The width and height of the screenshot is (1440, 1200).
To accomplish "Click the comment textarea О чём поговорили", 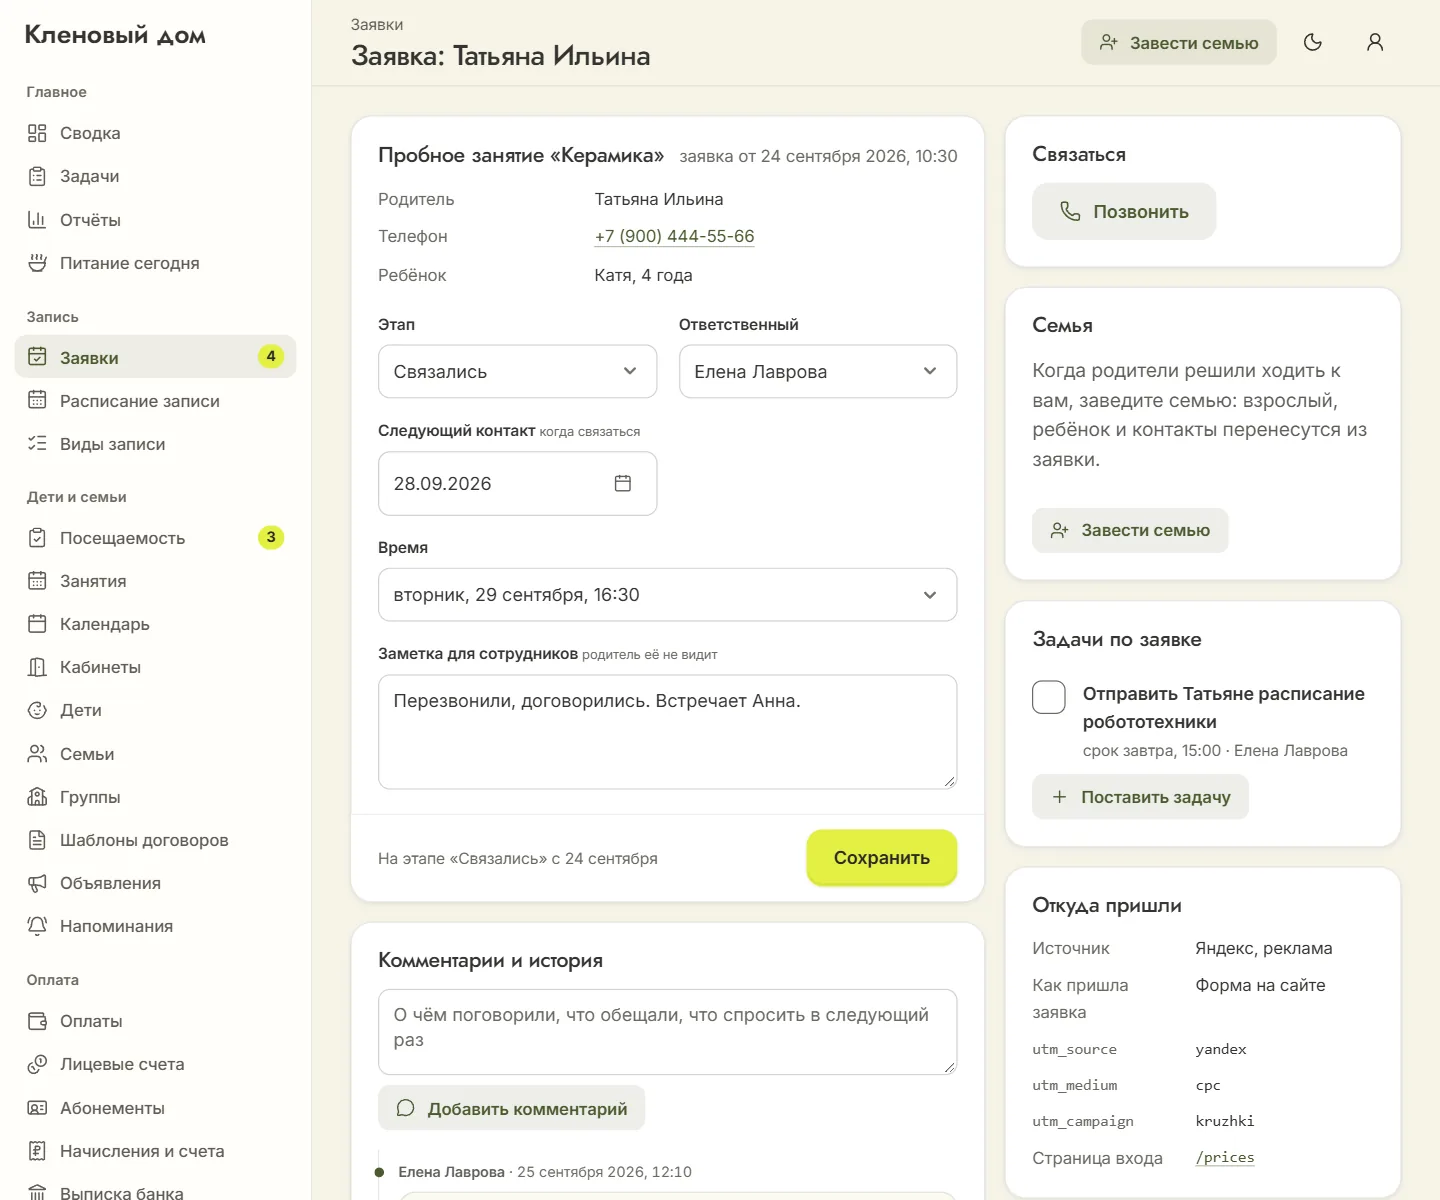I will (667, 1032).
